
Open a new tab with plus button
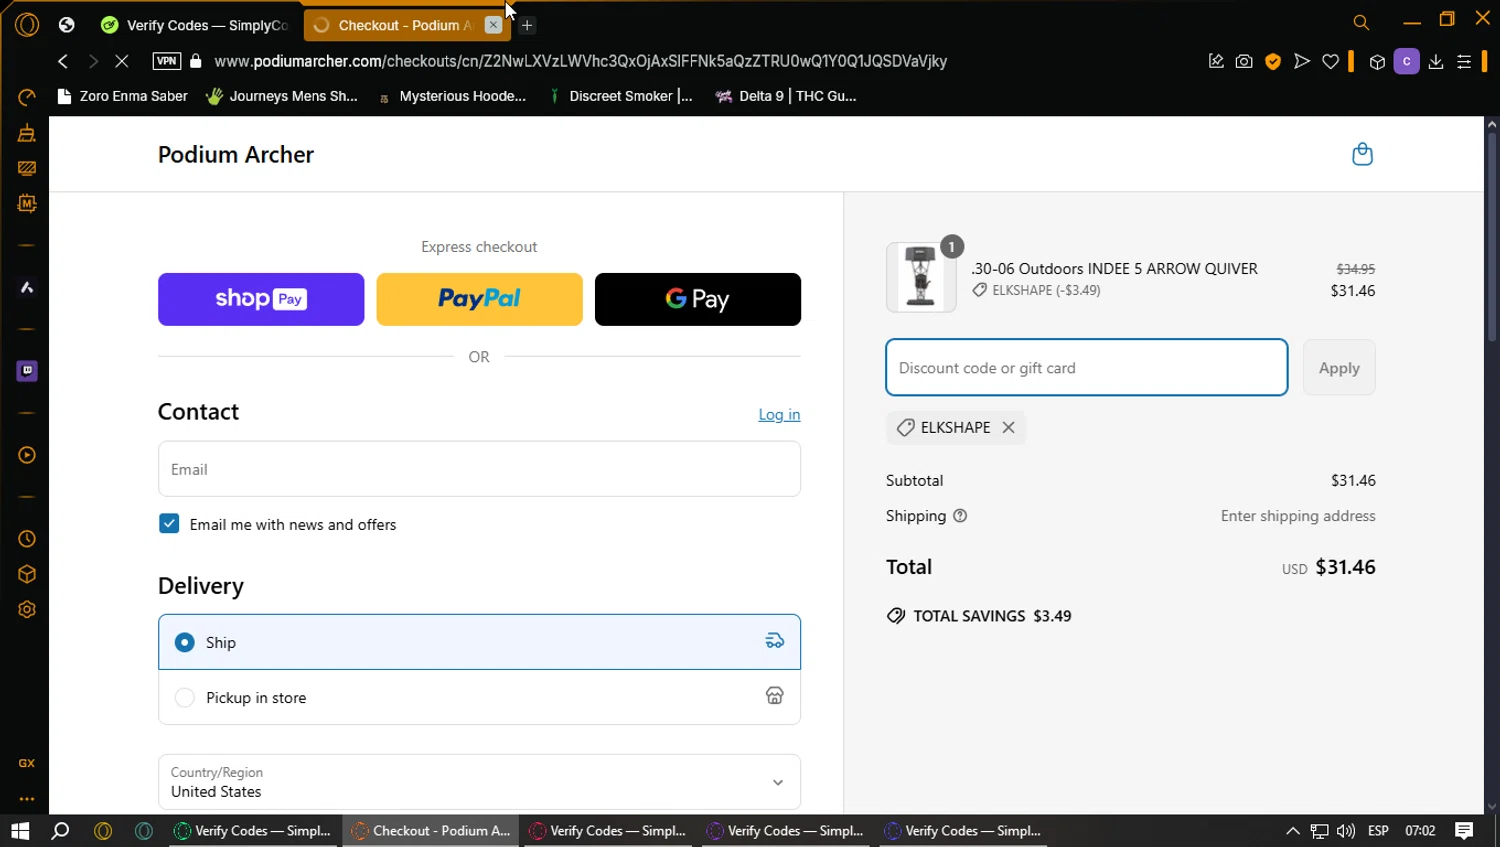point(527,25)
